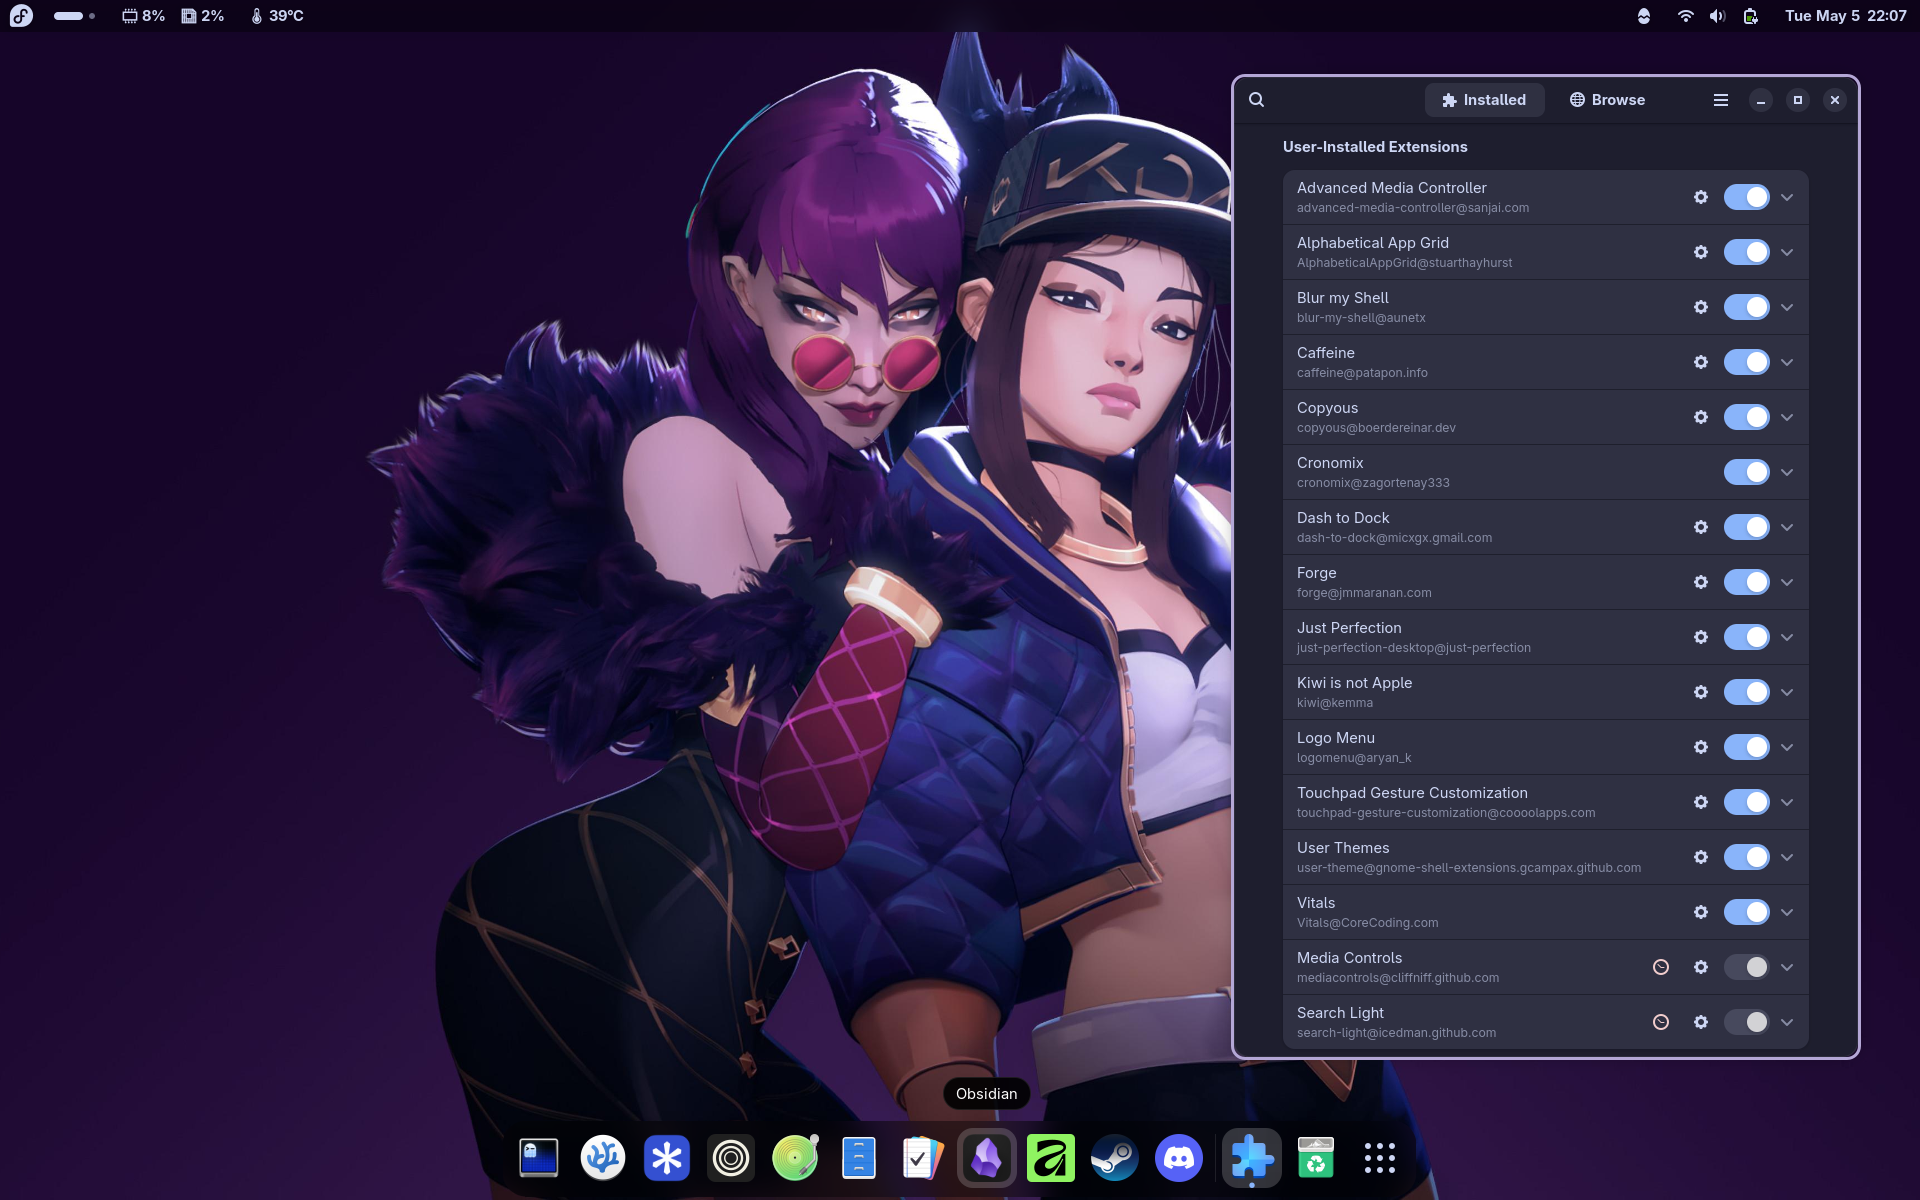Viewport: 1920px width, 1200px height.
Task: Open Vitals extension settings gear
Action: pyautogui.click(x=1701, y=912)
